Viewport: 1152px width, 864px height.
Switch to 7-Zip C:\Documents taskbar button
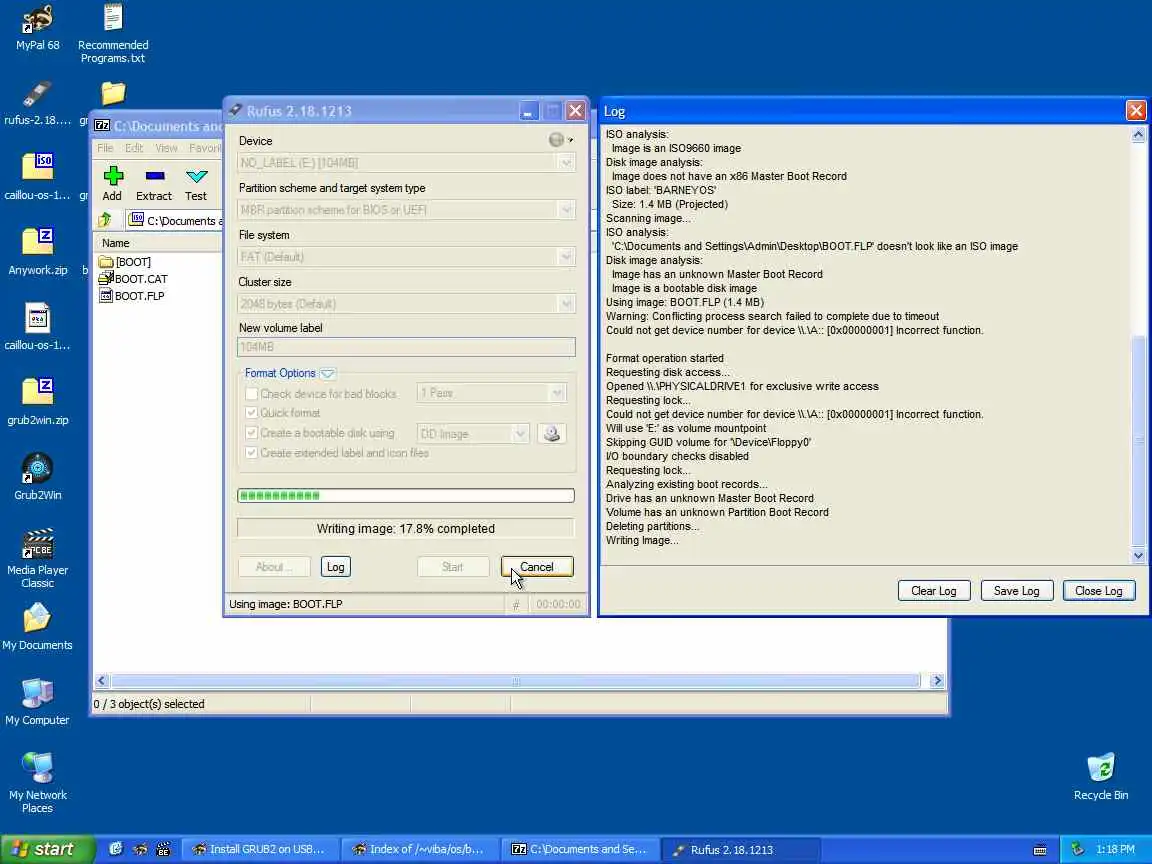coord(579,849)
